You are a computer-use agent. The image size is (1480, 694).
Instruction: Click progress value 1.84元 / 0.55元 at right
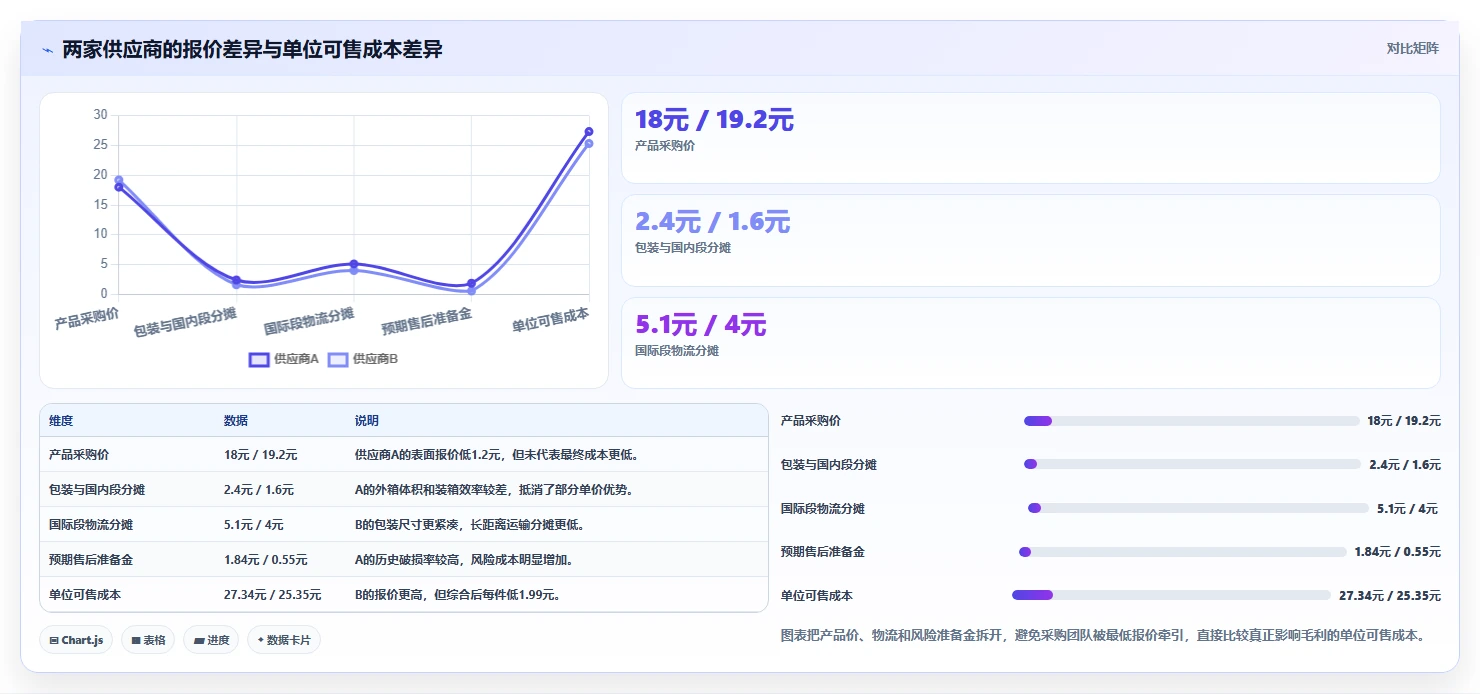point(1397,552)
